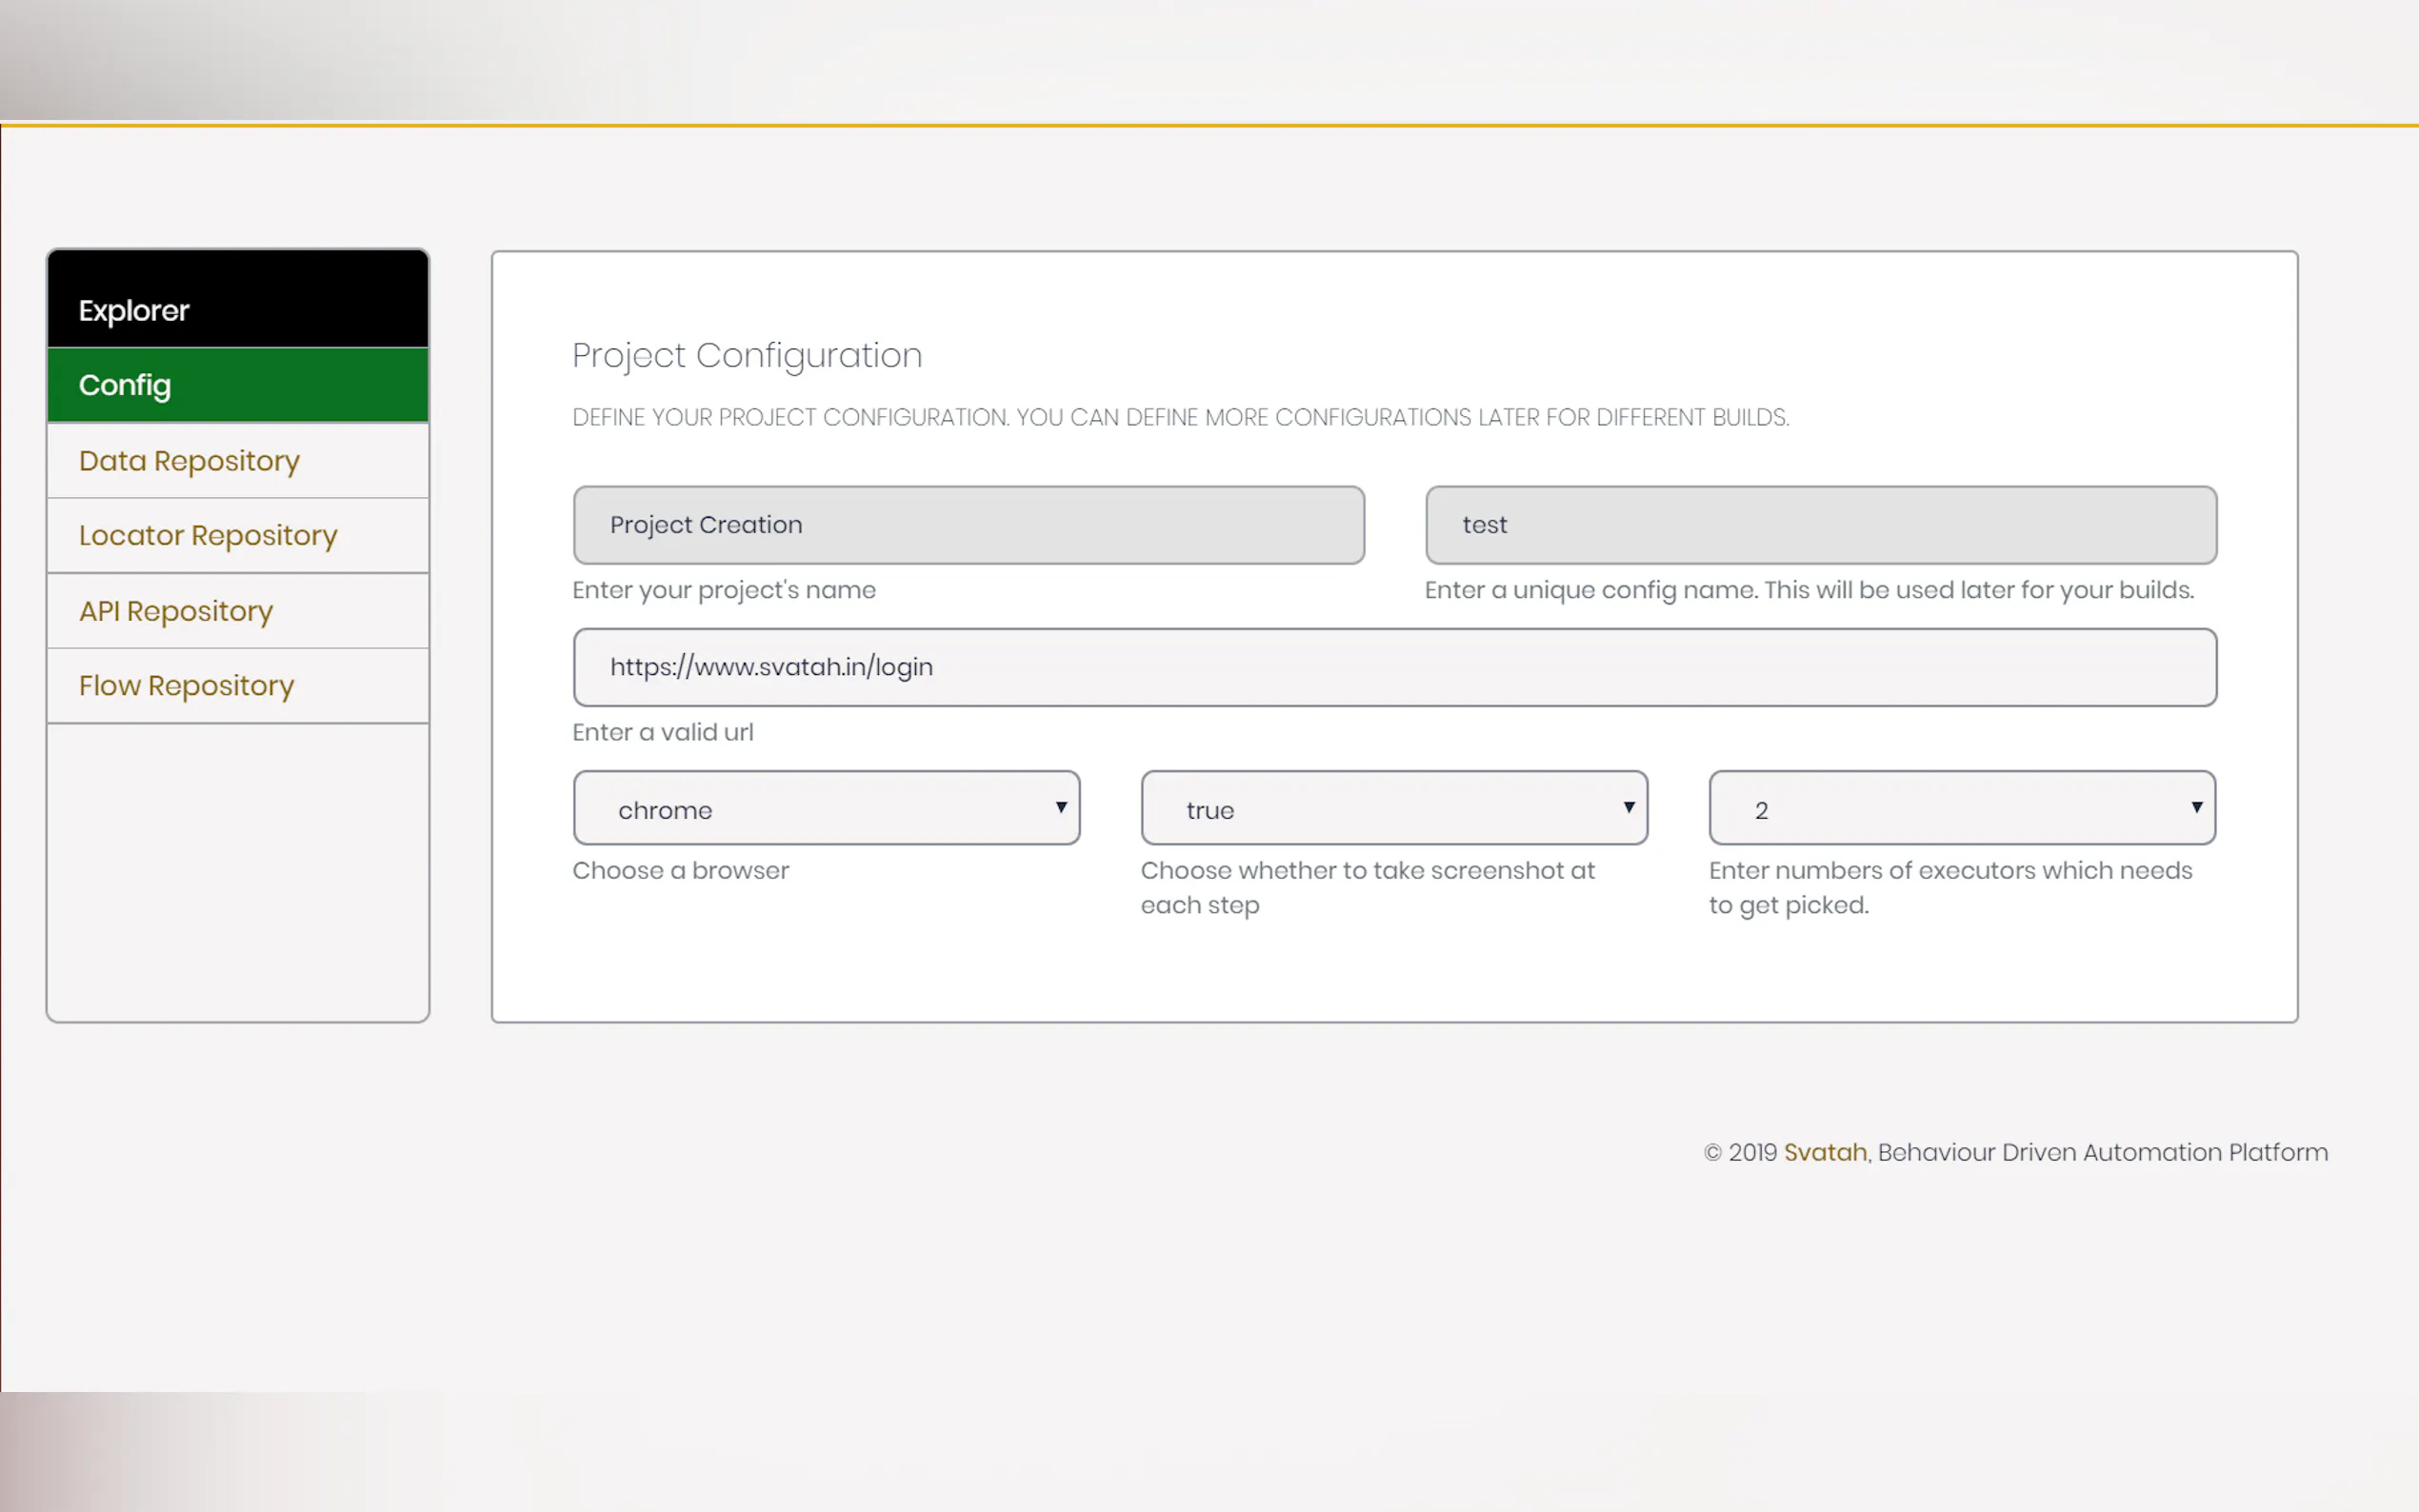The image size is (2419, 1512).
Task: Click the 'Enter your project's name' hint
Action: 723,590
